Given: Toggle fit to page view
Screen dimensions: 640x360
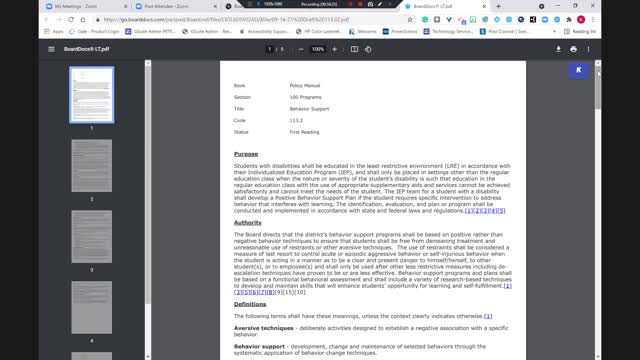Looking at the screenshot, I should (x=354, y=49).
